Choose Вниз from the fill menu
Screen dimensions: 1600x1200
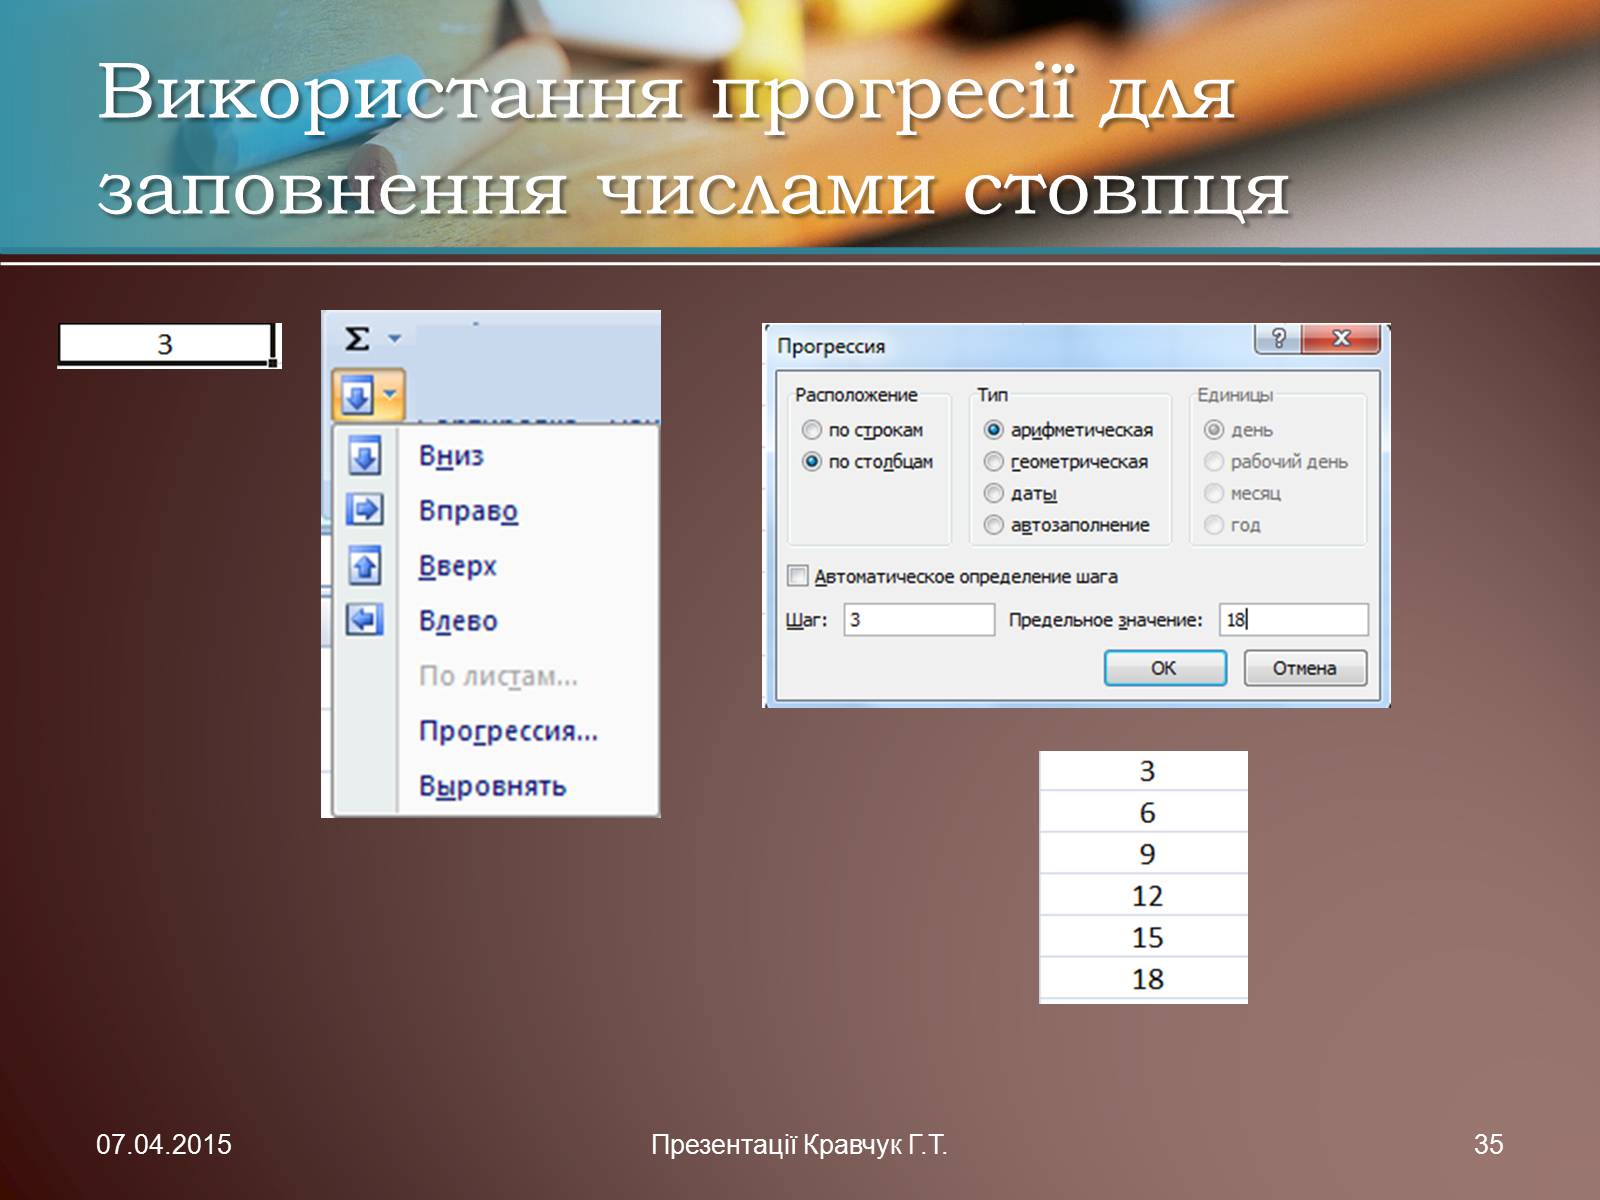(x=451, y=456)
